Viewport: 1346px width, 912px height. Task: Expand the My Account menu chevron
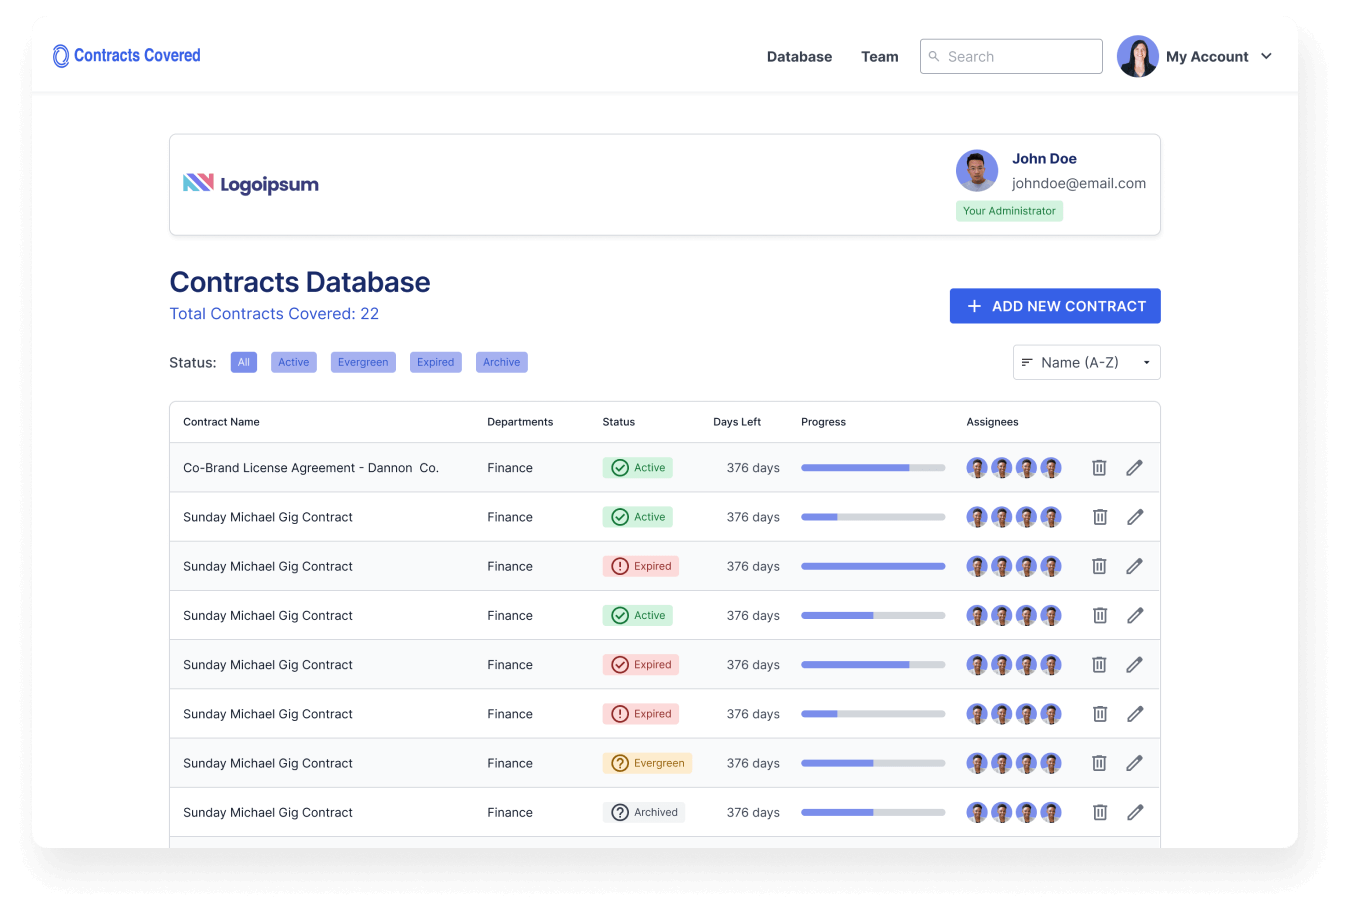coord(1266,57)
